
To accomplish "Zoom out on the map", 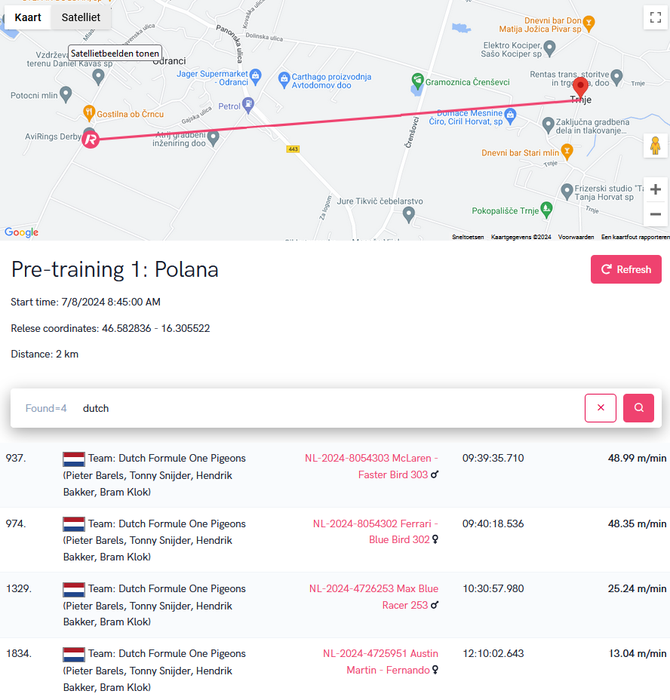I will coord(655,214).
